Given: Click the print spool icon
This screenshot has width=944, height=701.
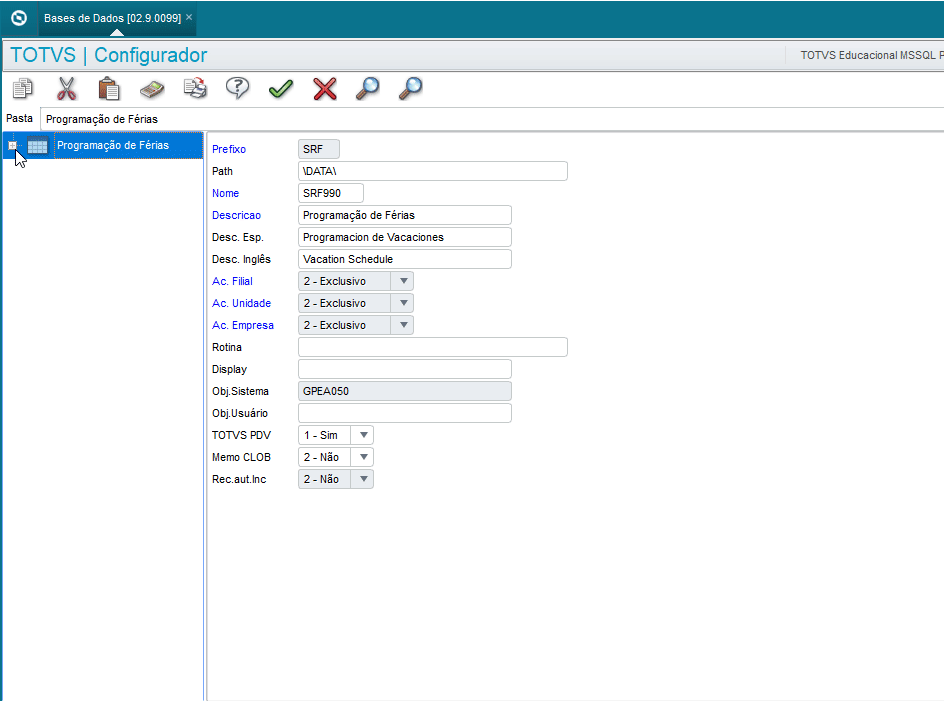Looking at the screenshot, I should pyautogui.click(x=195, y=89).
